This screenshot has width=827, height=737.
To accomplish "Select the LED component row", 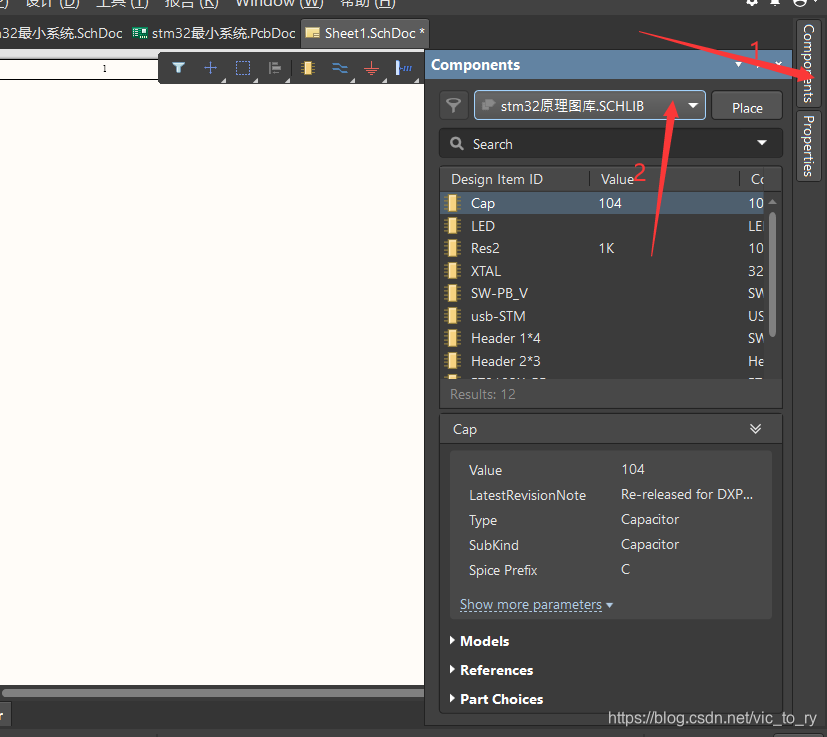I will [604, 226].
